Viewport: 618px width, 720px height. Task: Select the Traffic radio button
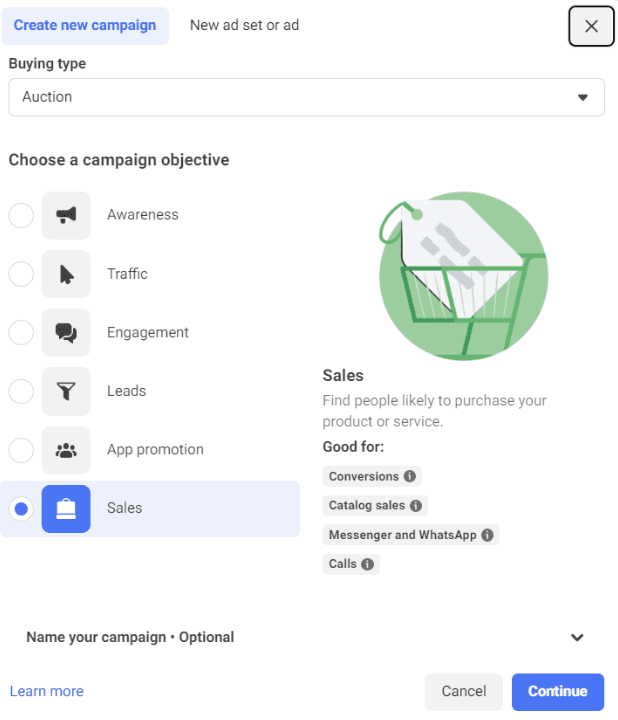[x=21, y=274]
